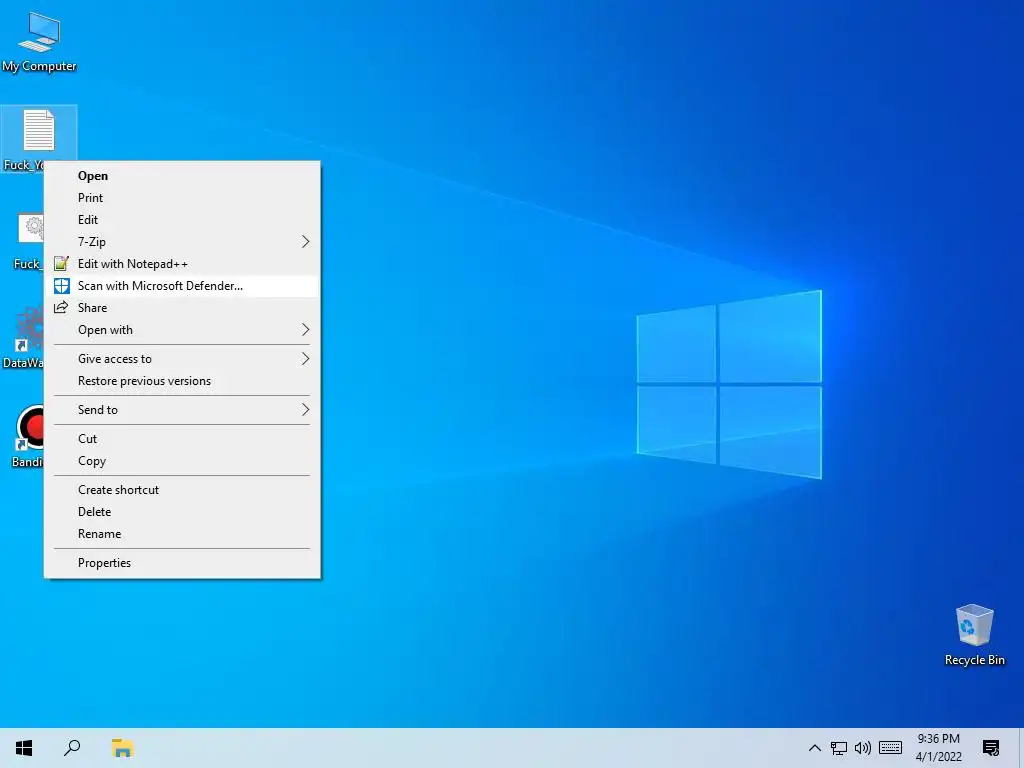Image resolution: width=1024 pixels, height=768 pixels.
Task: Select Print in the context menu
Action: click(182, 198)
